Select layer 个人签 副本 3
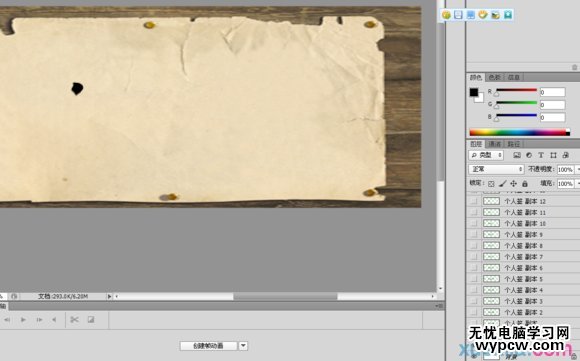The image size is (580, 361). (523, 301)
